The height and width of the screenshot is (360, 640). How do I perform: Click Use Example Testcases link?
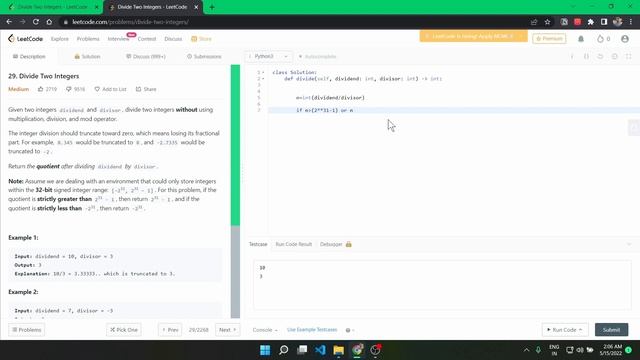pos(312,330)
